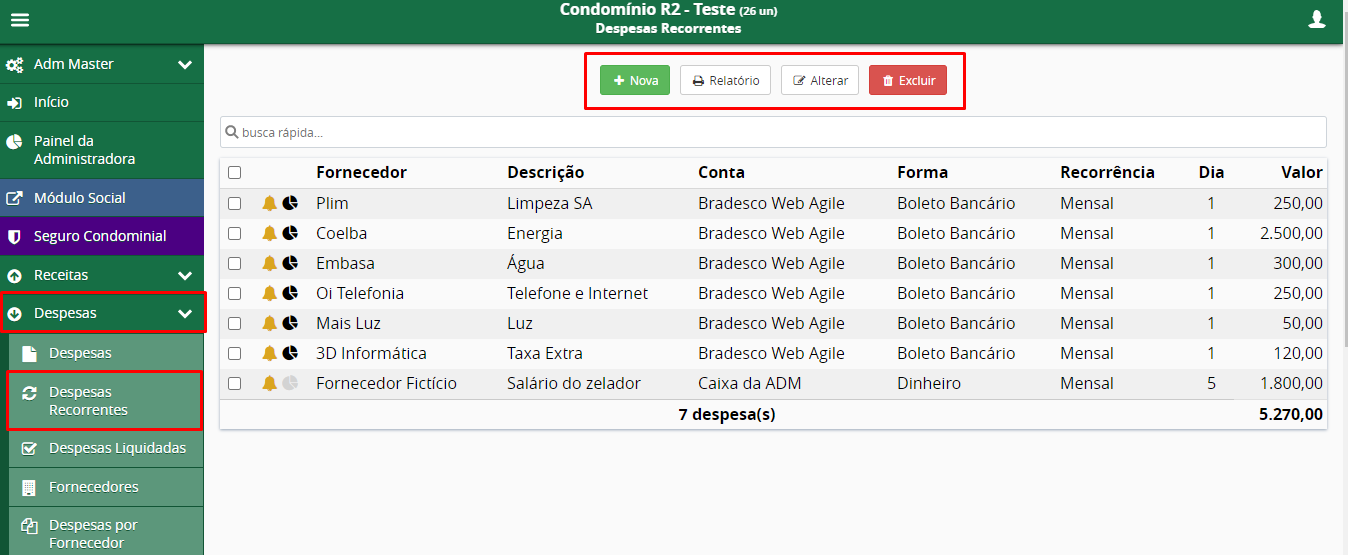The width and height of the screenshot is (1348, 555).
Task: Open the user profile icon
Action: (x=1317, y=19)
